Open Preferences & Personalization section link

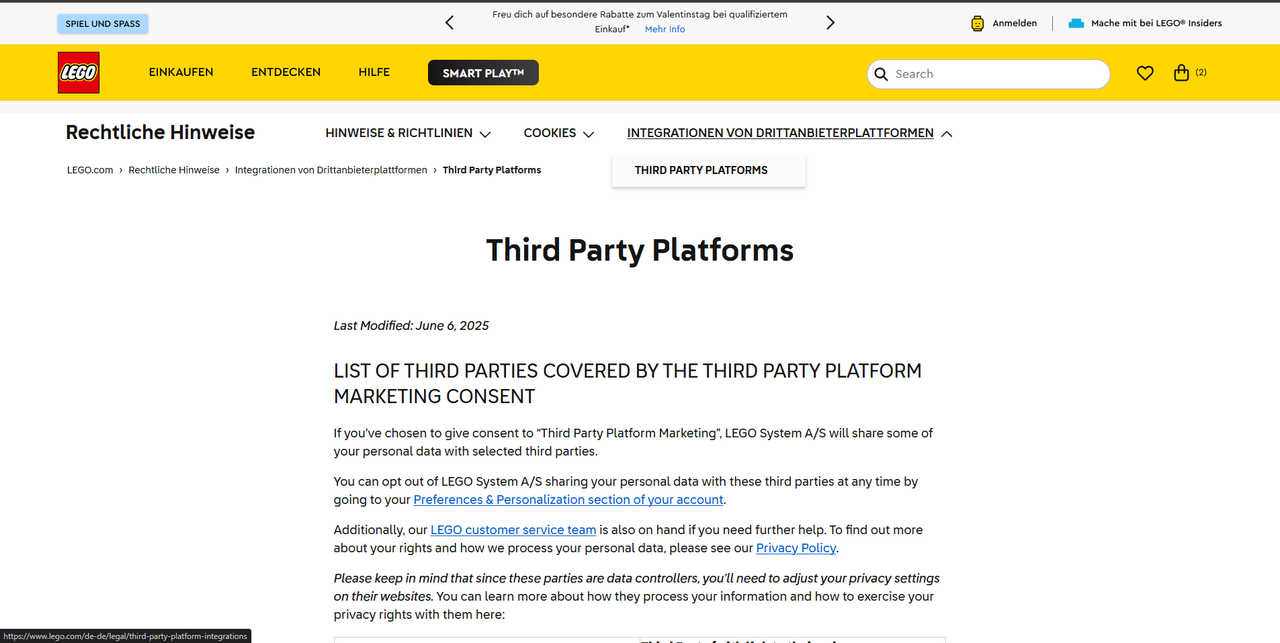click(x=568, y=499)
